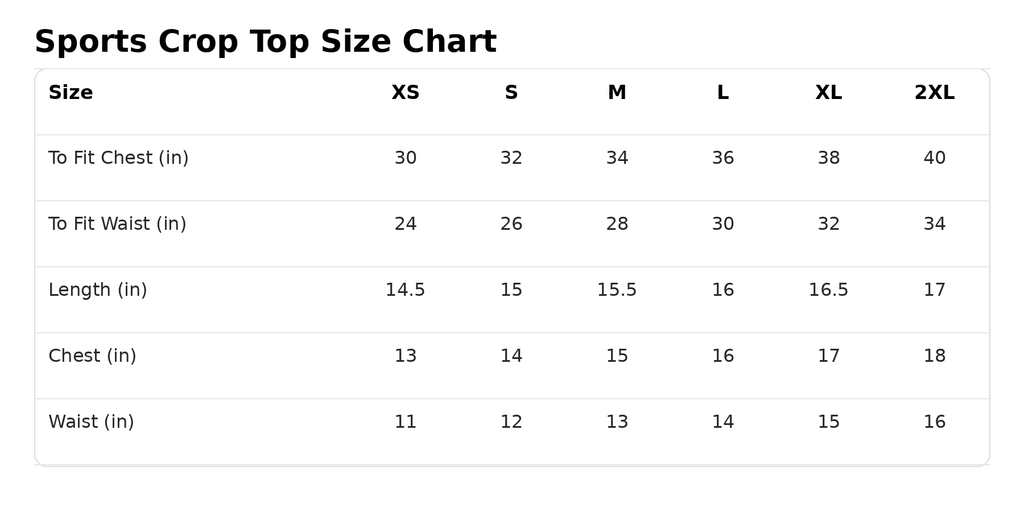
Task: Click the XS column header
Action: click(x=406, y=93)
